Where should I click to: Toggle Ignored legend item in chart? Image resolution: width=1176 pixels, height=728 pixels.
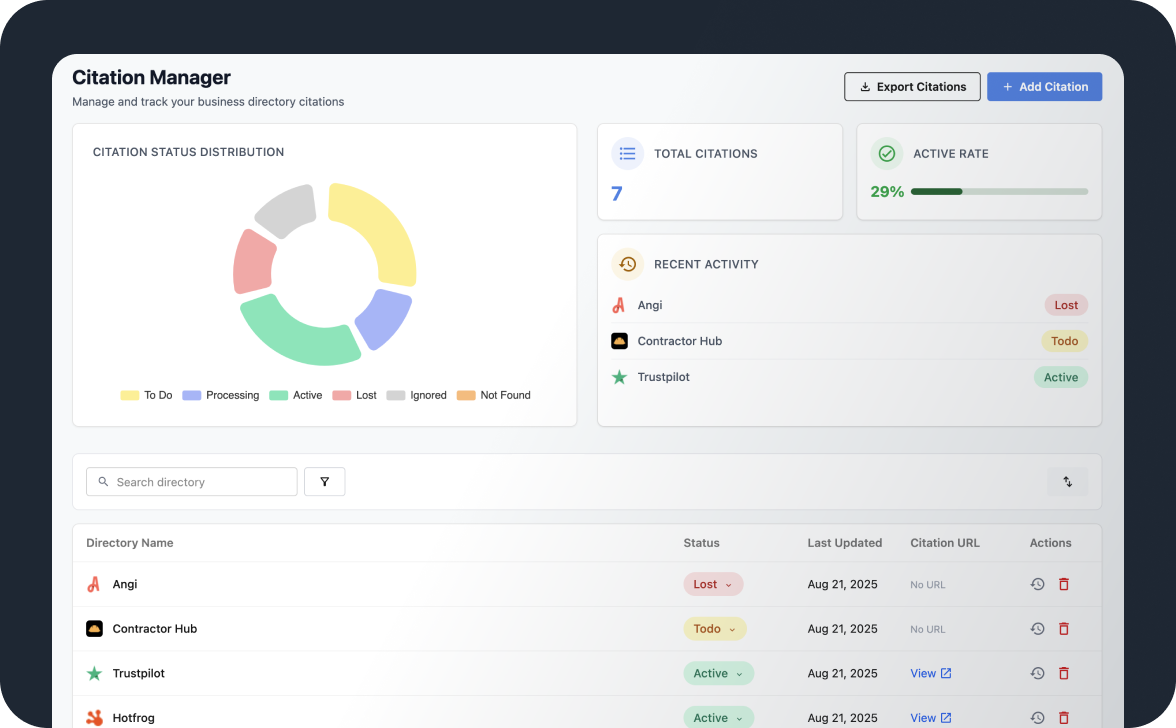(417, 395)
